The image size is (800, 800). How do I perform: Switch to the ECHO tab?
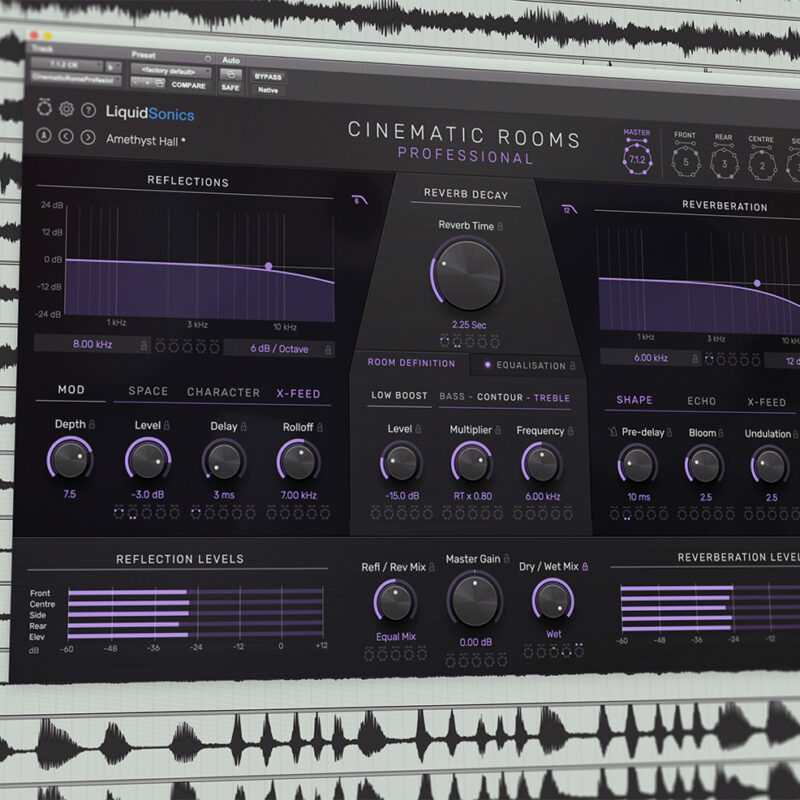pyautogui.click(x=702, y=401)
